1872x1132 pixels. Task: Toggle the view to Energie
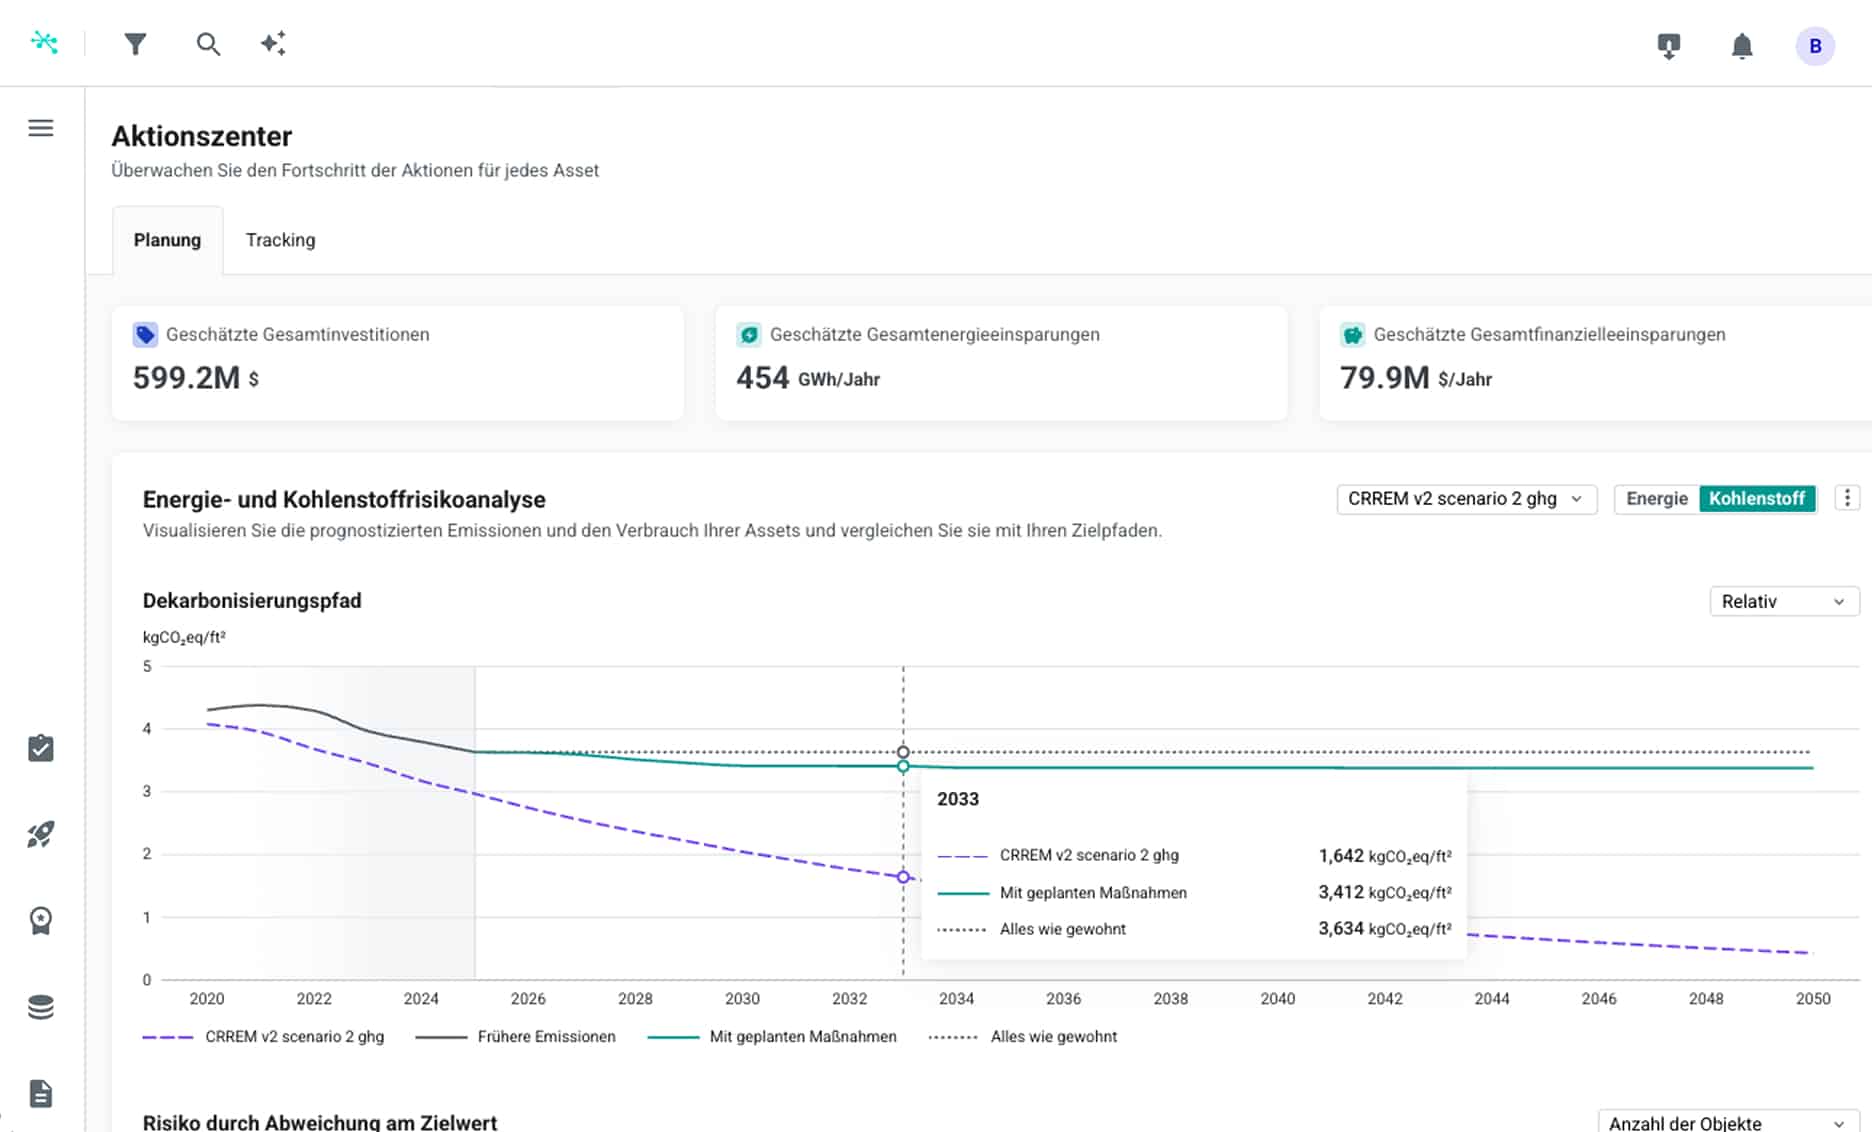point(1656,498)
